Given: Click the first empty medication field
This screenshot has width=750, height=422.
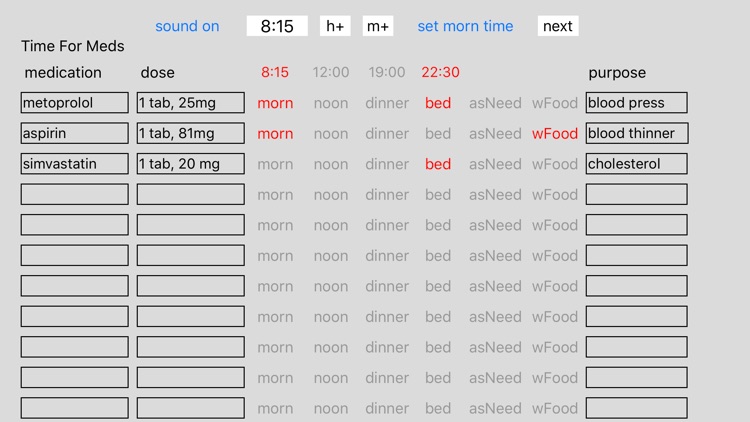Looking at the screenshot, I should coord(75,194).
